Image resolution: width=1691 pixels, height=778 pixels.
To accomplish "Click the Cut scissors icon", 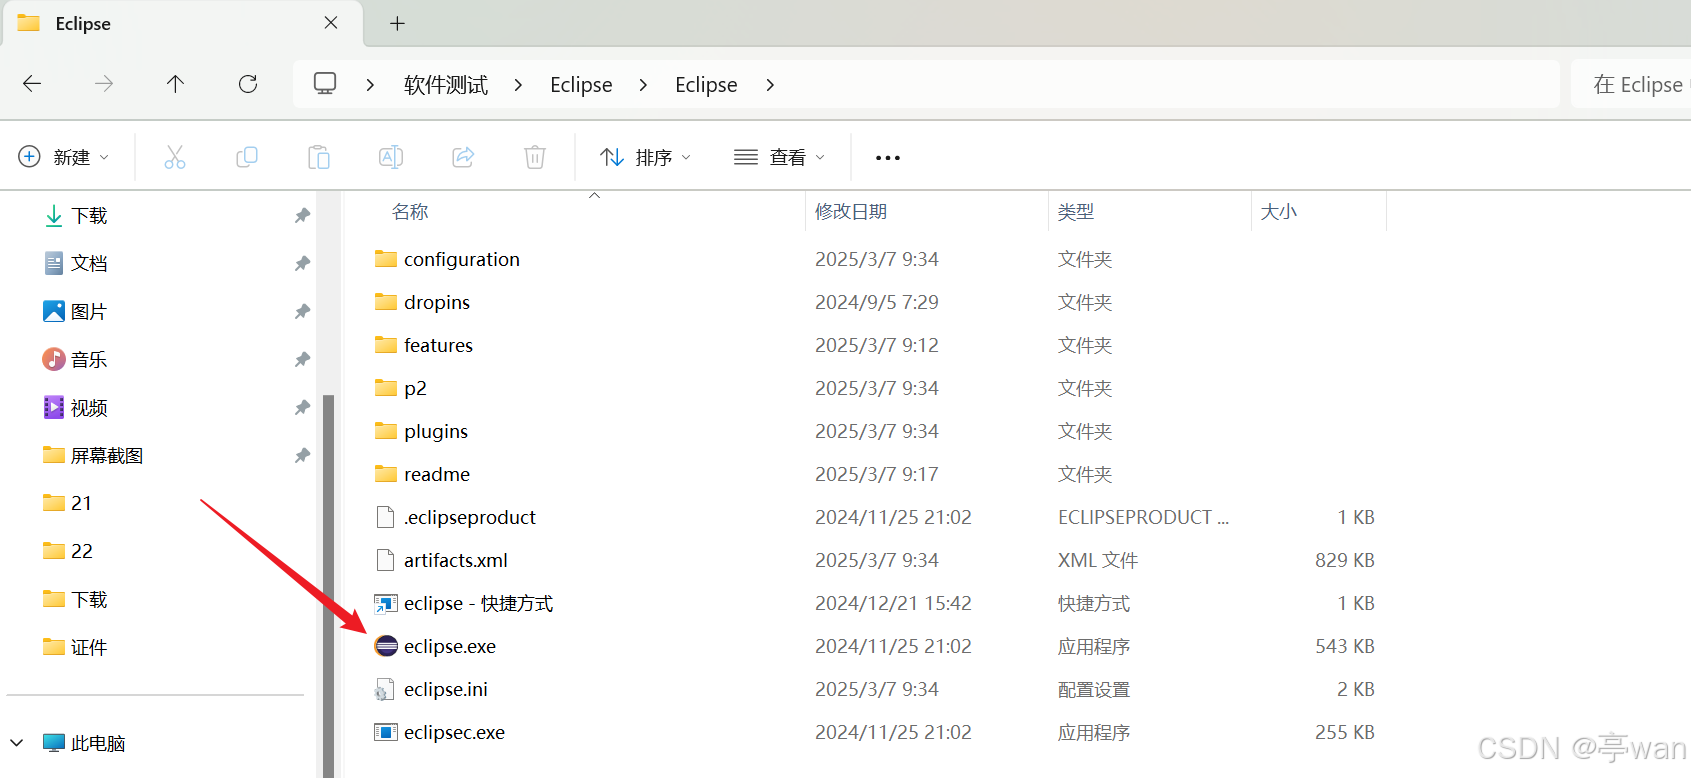I will (x=175, y=157).
